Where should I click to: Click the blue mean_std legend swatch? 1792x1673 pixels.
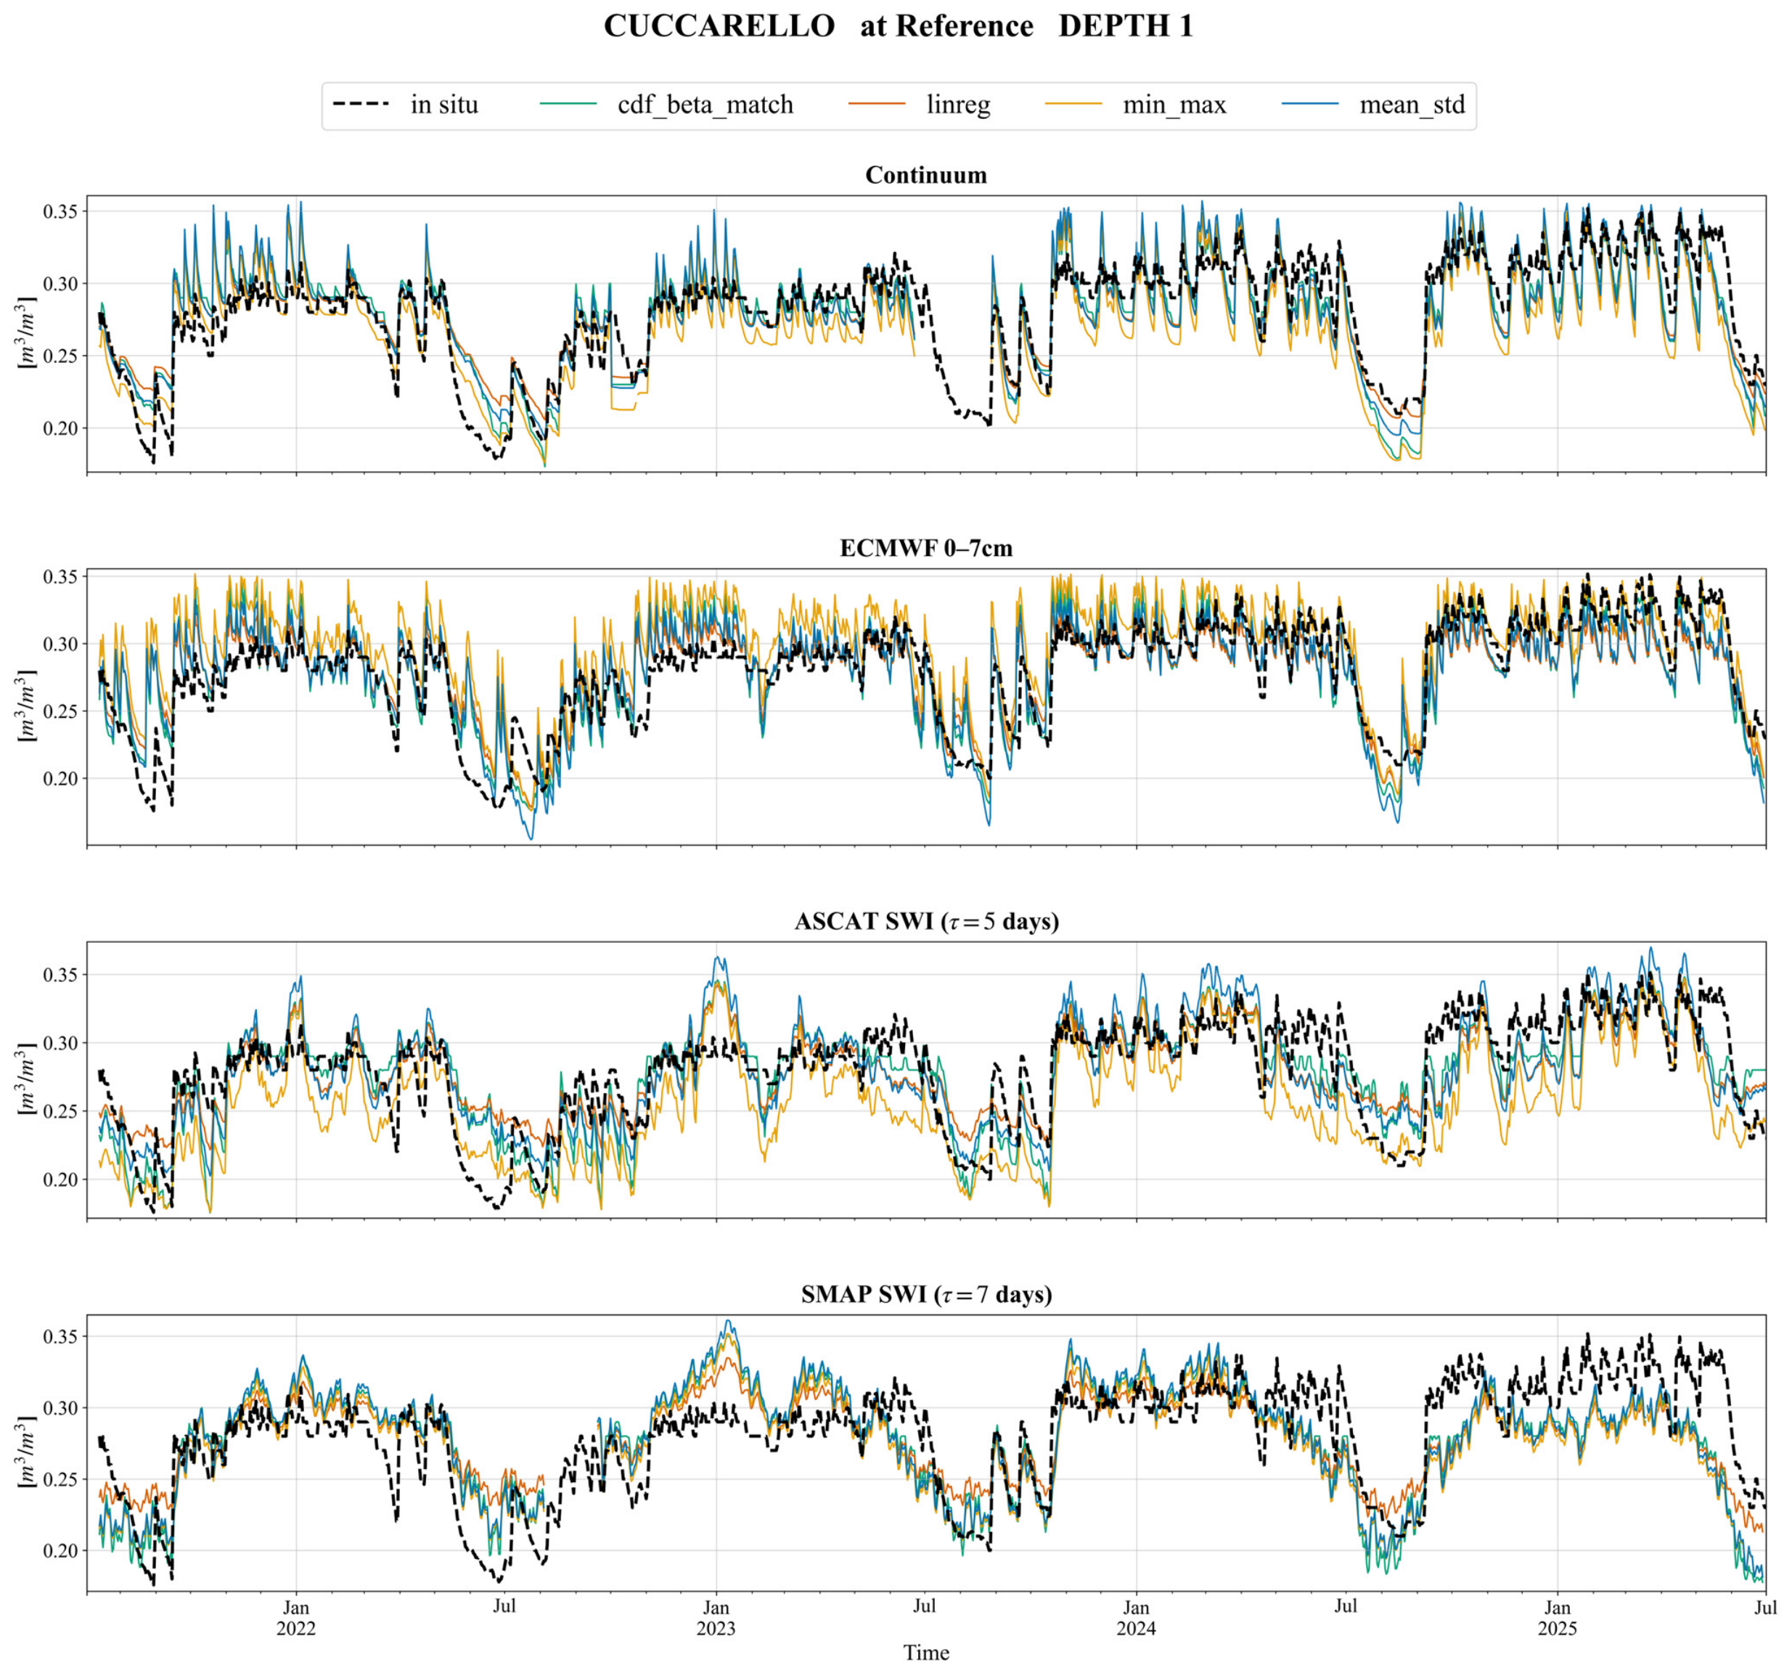point(1310,104)
